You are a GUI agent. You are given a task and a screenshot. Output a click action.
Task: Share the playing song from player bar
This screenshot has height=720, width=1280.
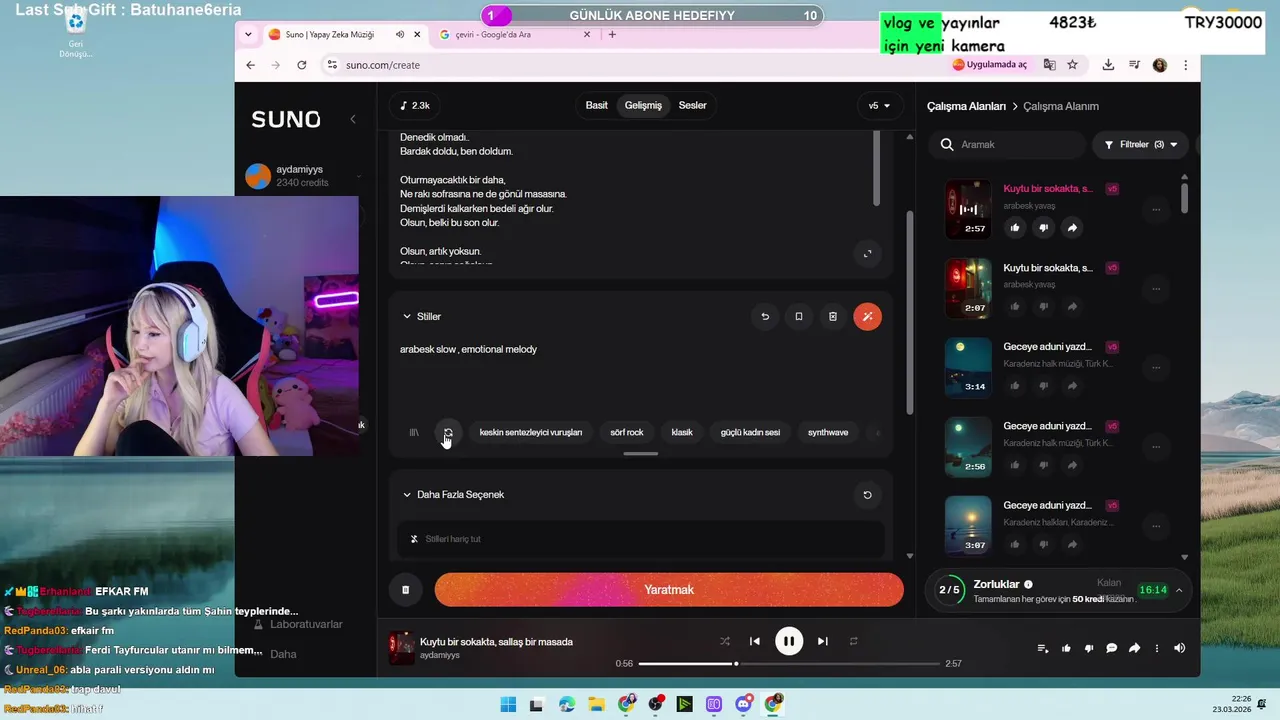click(x=1134, y=648)
